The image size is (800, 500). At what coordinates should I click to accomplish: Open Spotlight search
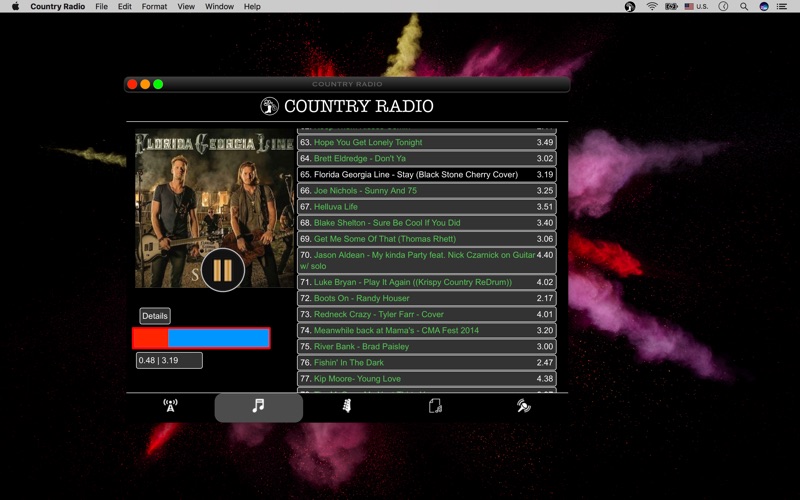(744, 7)
